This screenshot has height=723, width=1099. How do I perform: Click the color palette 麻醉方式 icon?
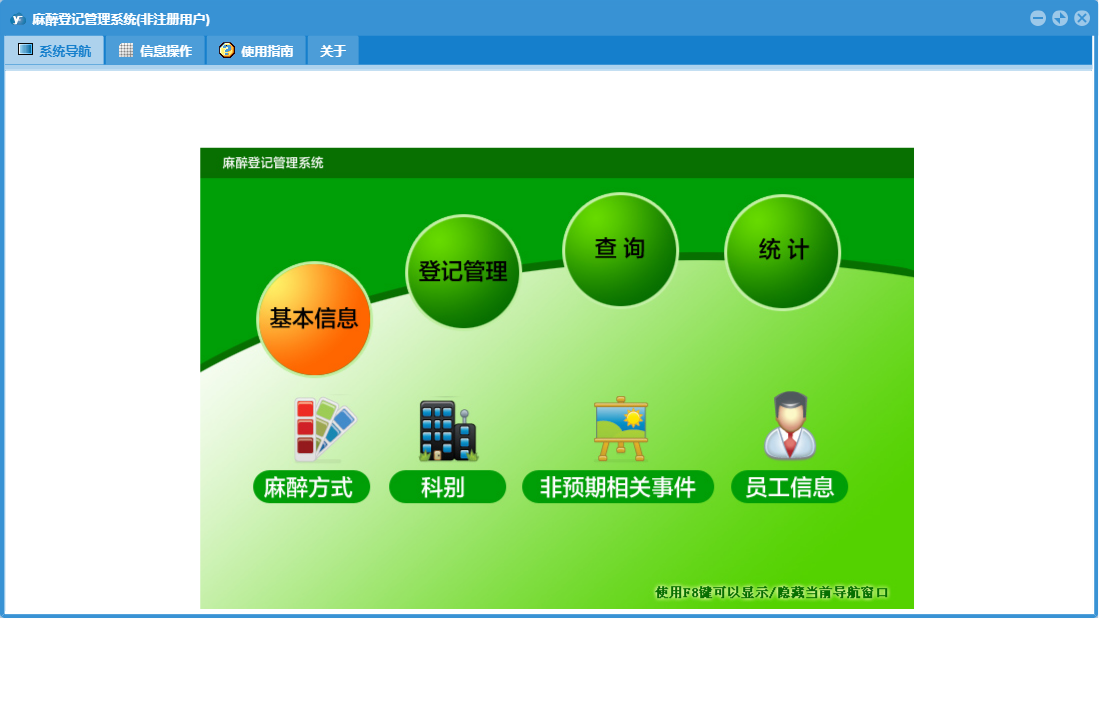pyautogui.click(x=324, y=429)
